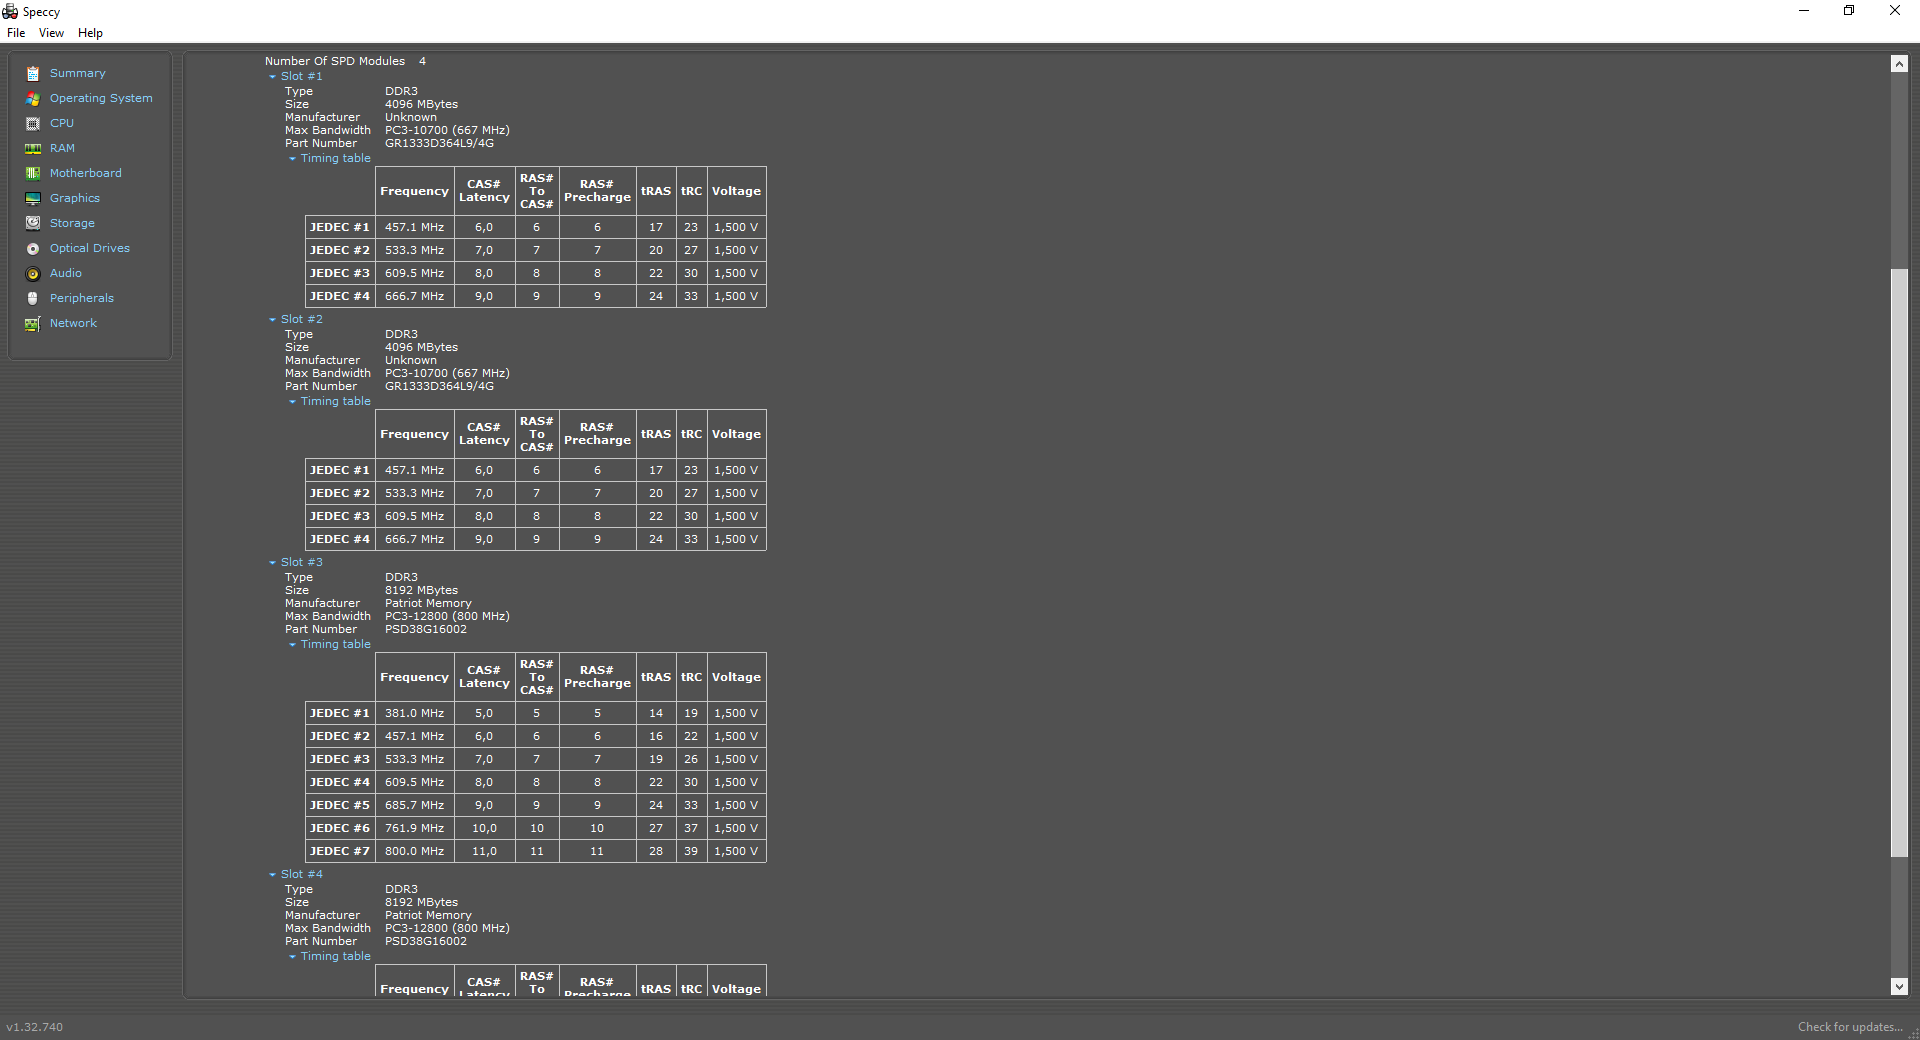Click the Peripherals mouse icon
This screenshot has width=1920, height=1040.
click(x=33, y=298)
